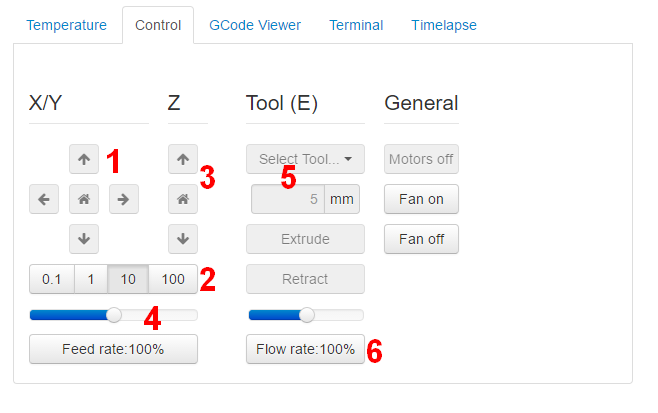Open the GCode Viewer tab

(x=255, y=25)
